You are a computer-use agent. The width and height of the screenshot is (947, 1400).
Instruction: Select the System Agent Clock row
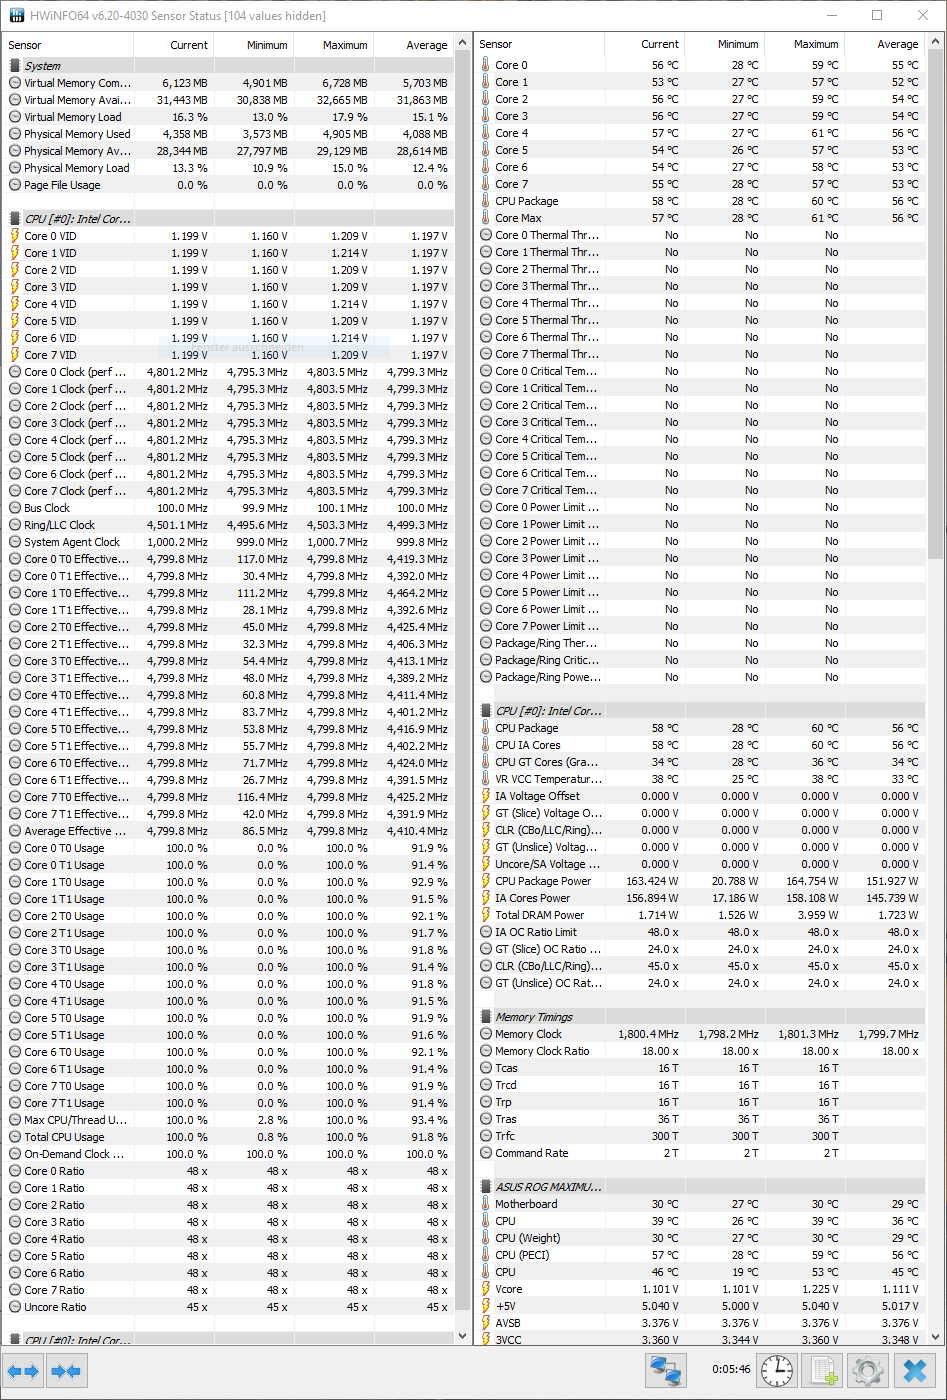(228, 542)
